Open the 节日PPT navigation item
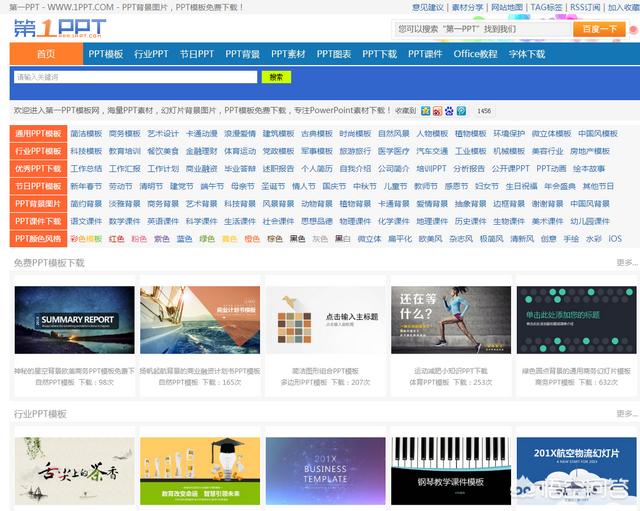 click(x=197, y=54)
